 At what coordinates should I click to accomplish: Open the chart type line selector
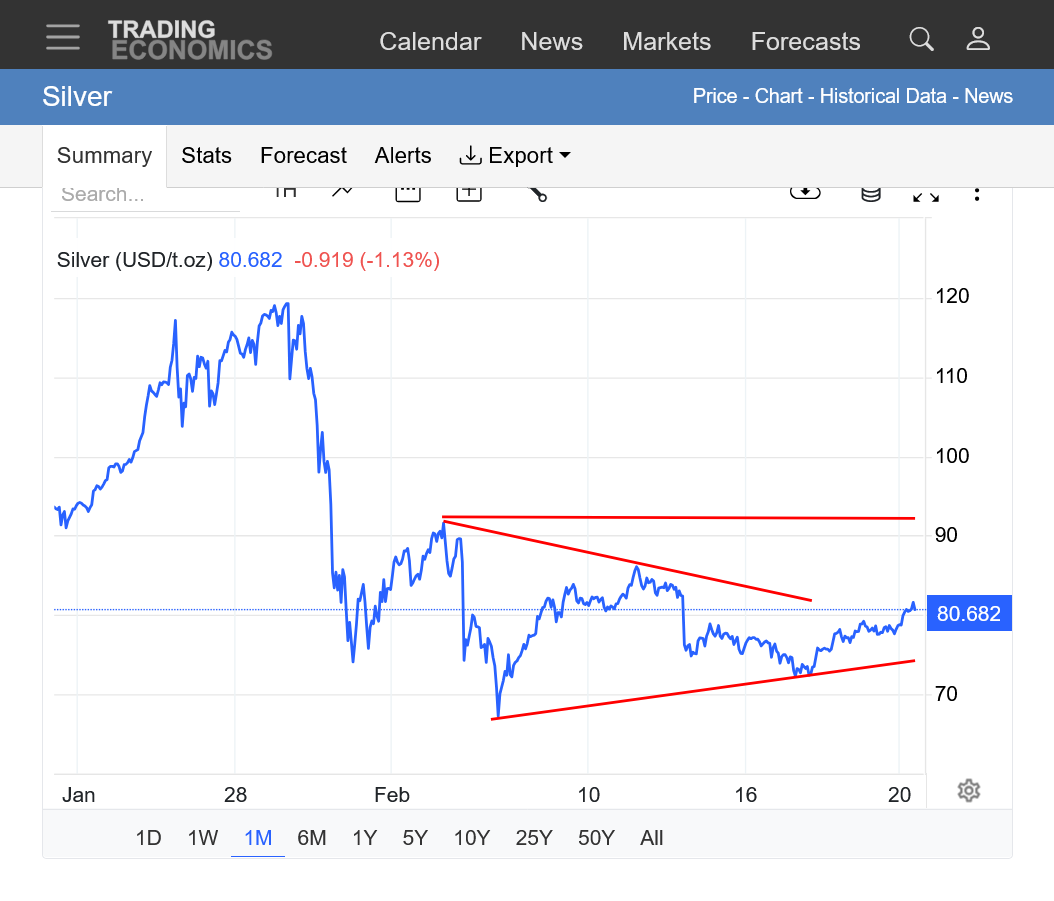(343, 192)
